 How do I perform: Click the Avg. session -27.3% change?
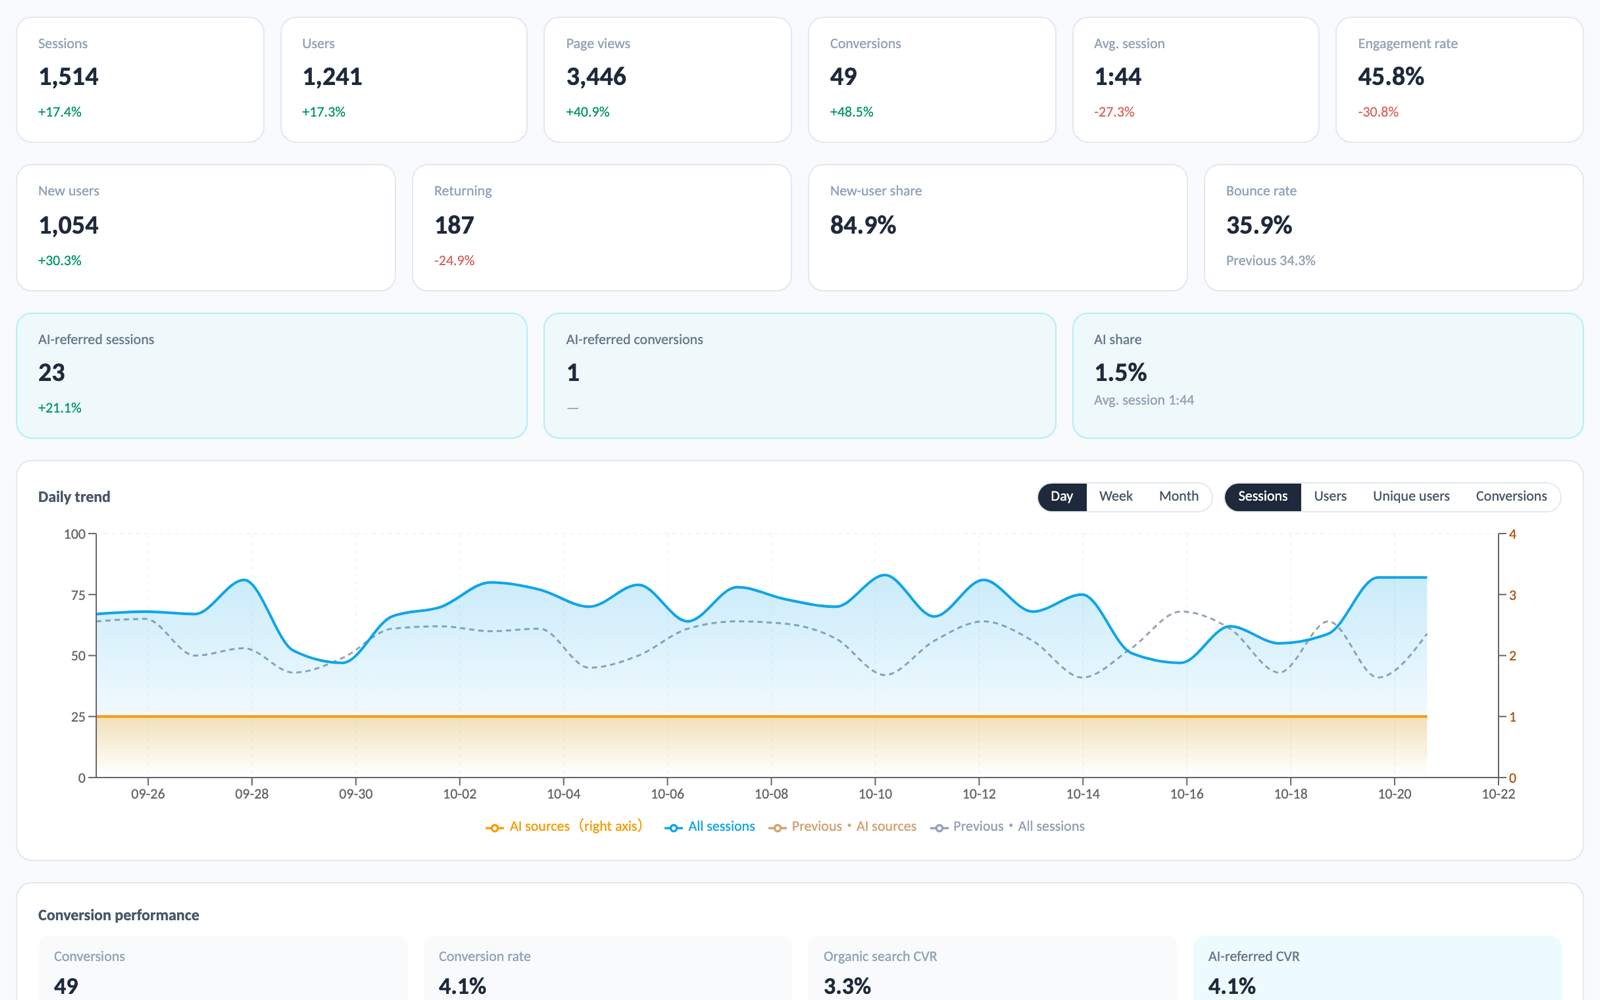point(1114,112)
